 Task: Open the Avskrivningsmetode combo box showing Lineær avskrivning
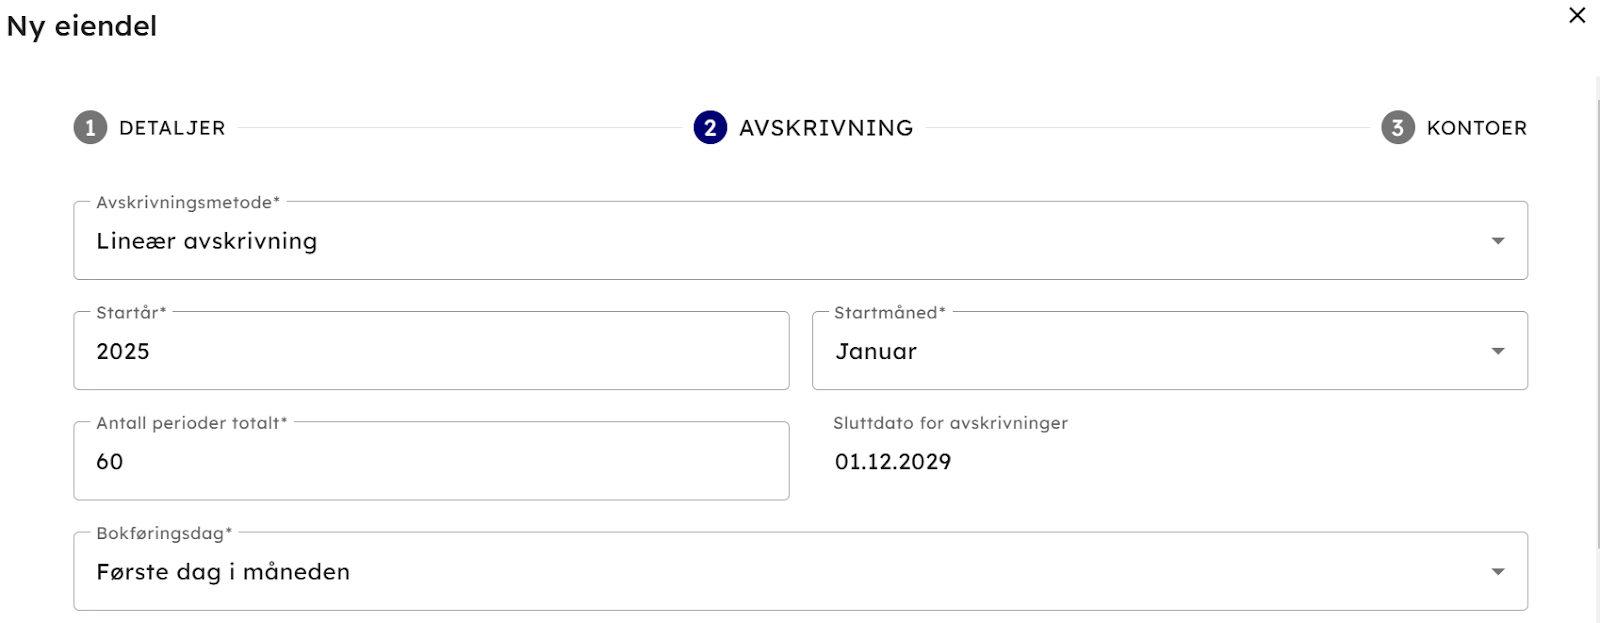pos(780,241)
